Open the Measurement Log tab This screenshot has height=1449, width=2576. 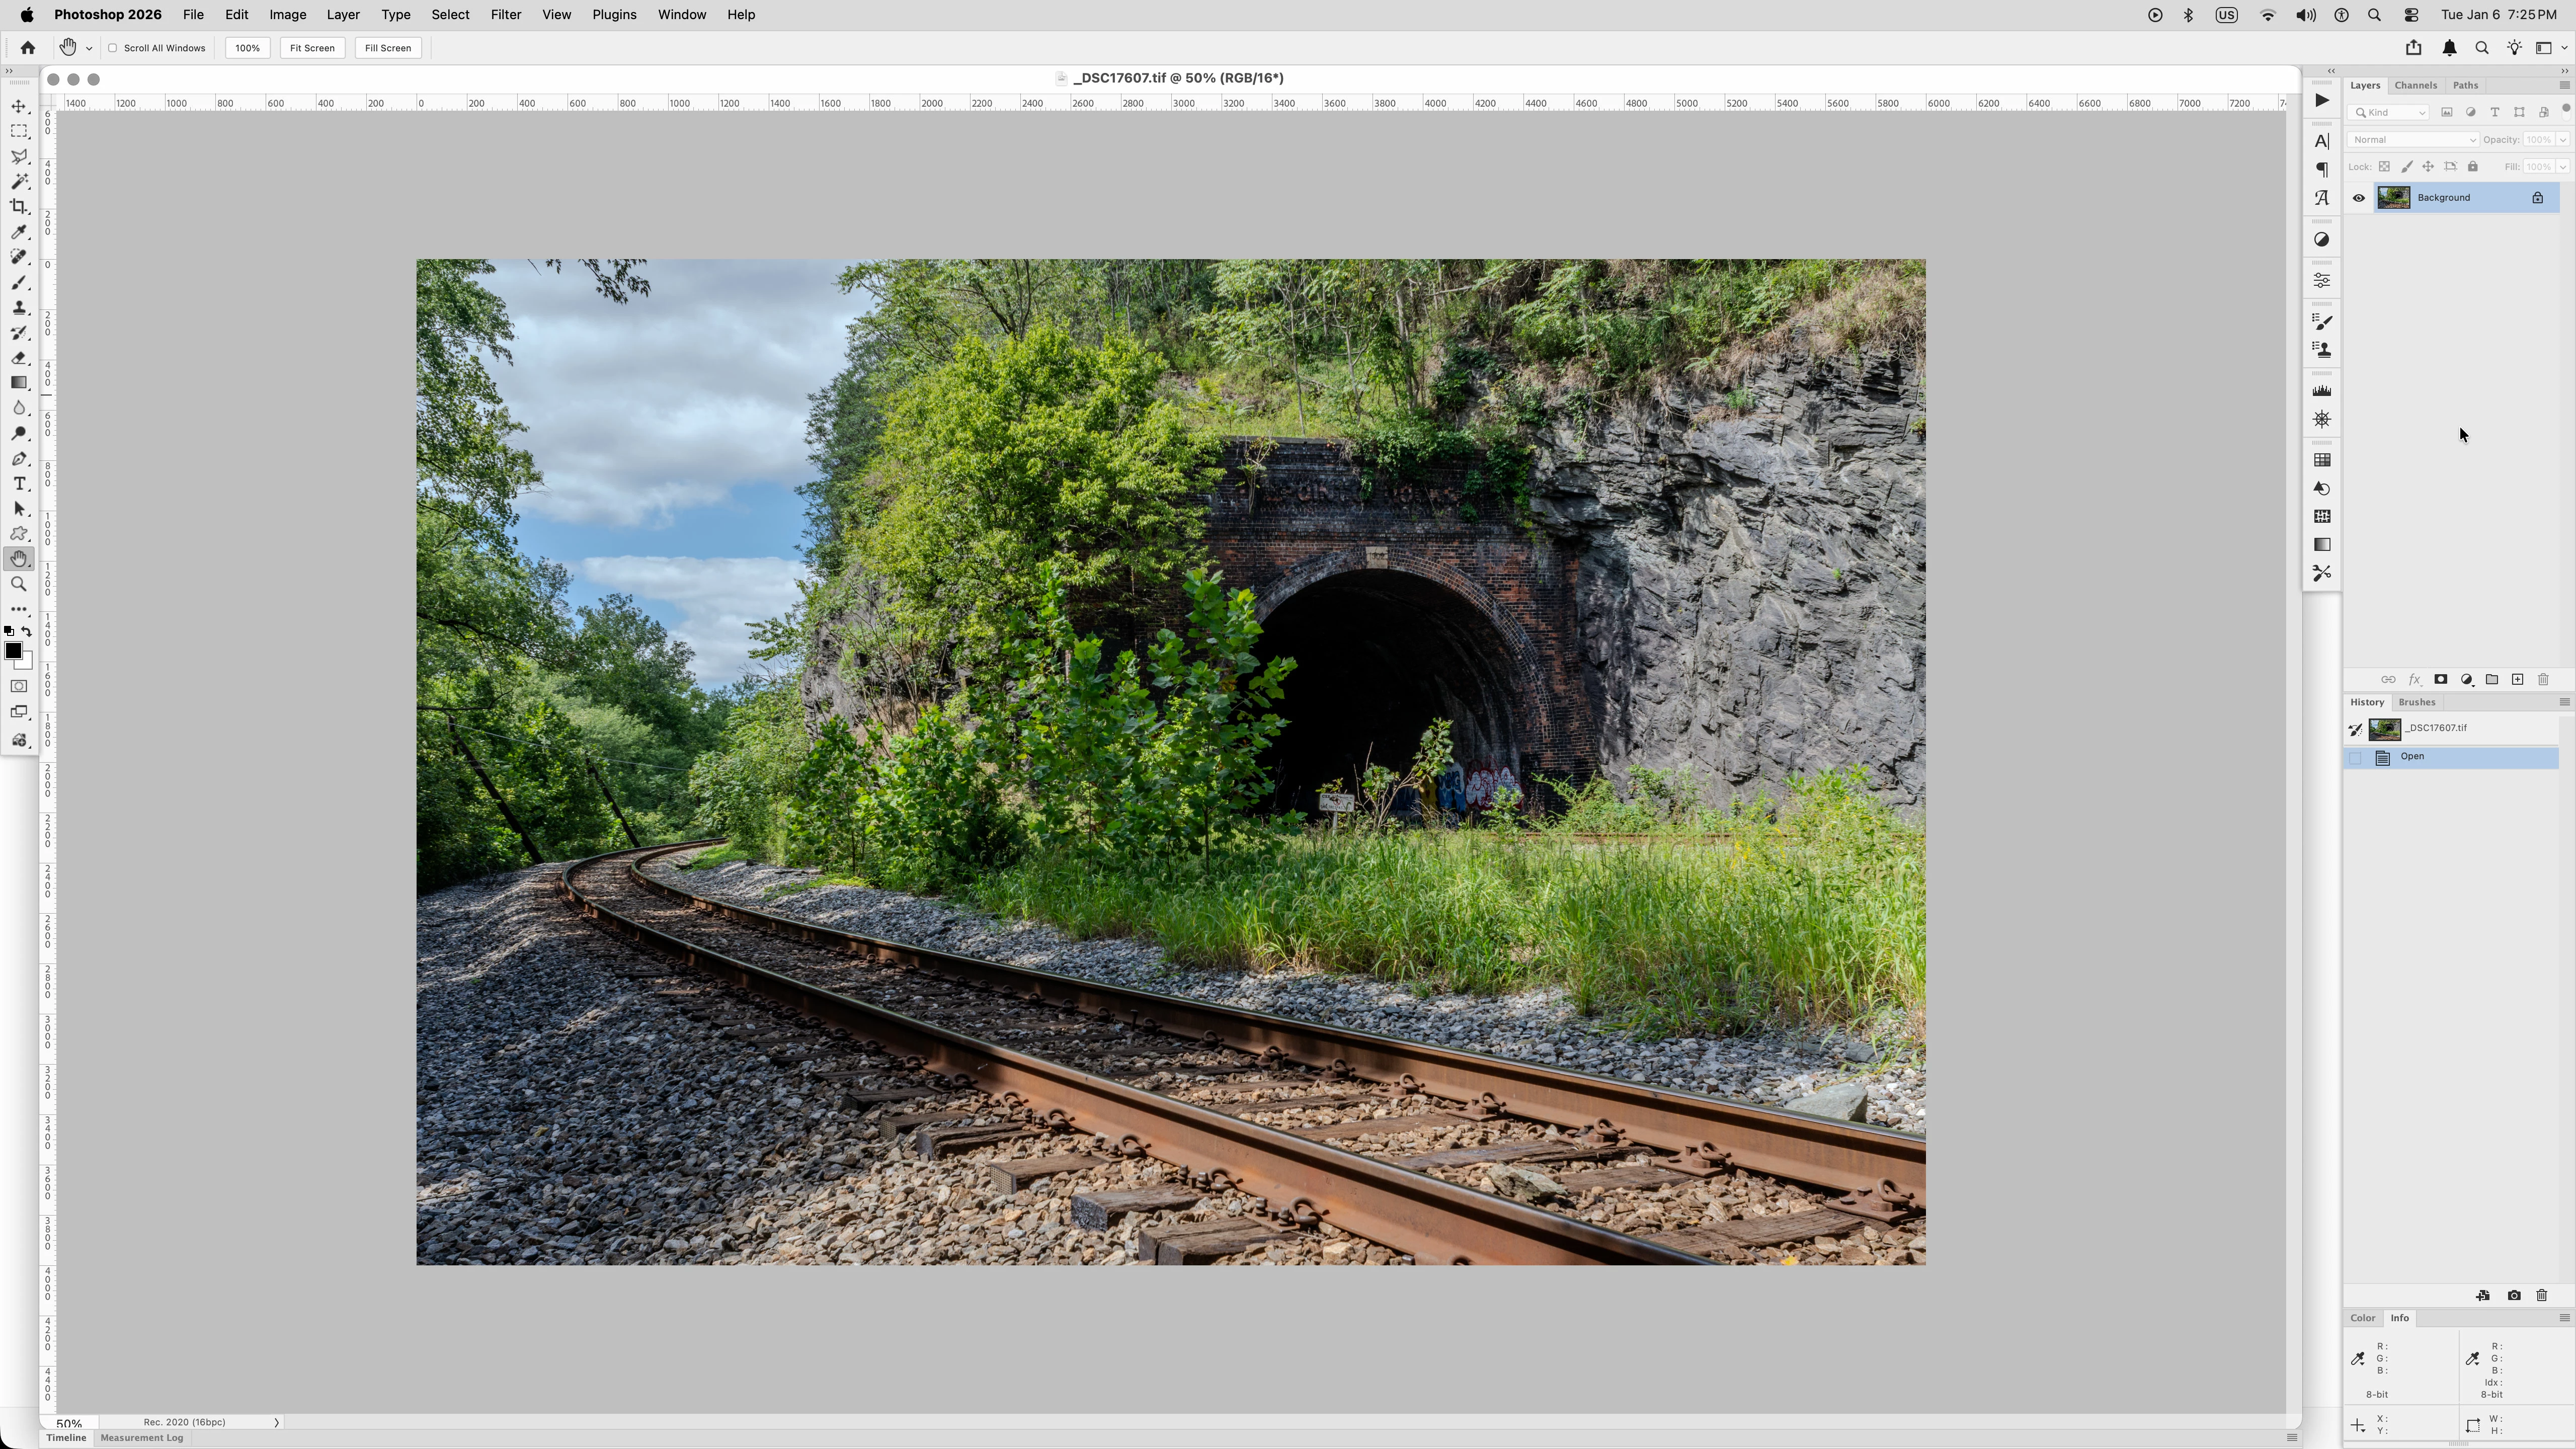[x=142, y=1439]
